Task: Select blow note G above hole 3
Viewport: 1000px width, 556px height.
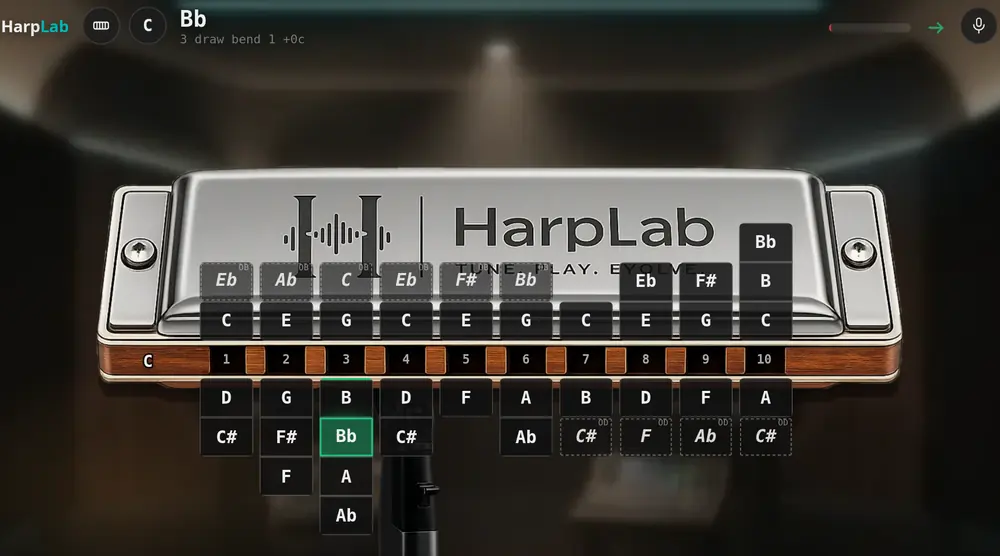Action: pos(346,320)
